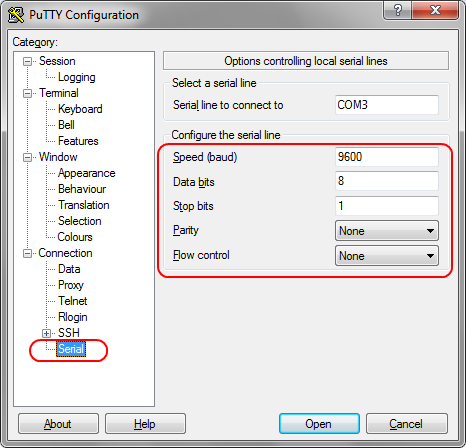This screenshot has width=466, height=448.
Task: Select Colours in the category tree
Action: (x=75, y=237)
